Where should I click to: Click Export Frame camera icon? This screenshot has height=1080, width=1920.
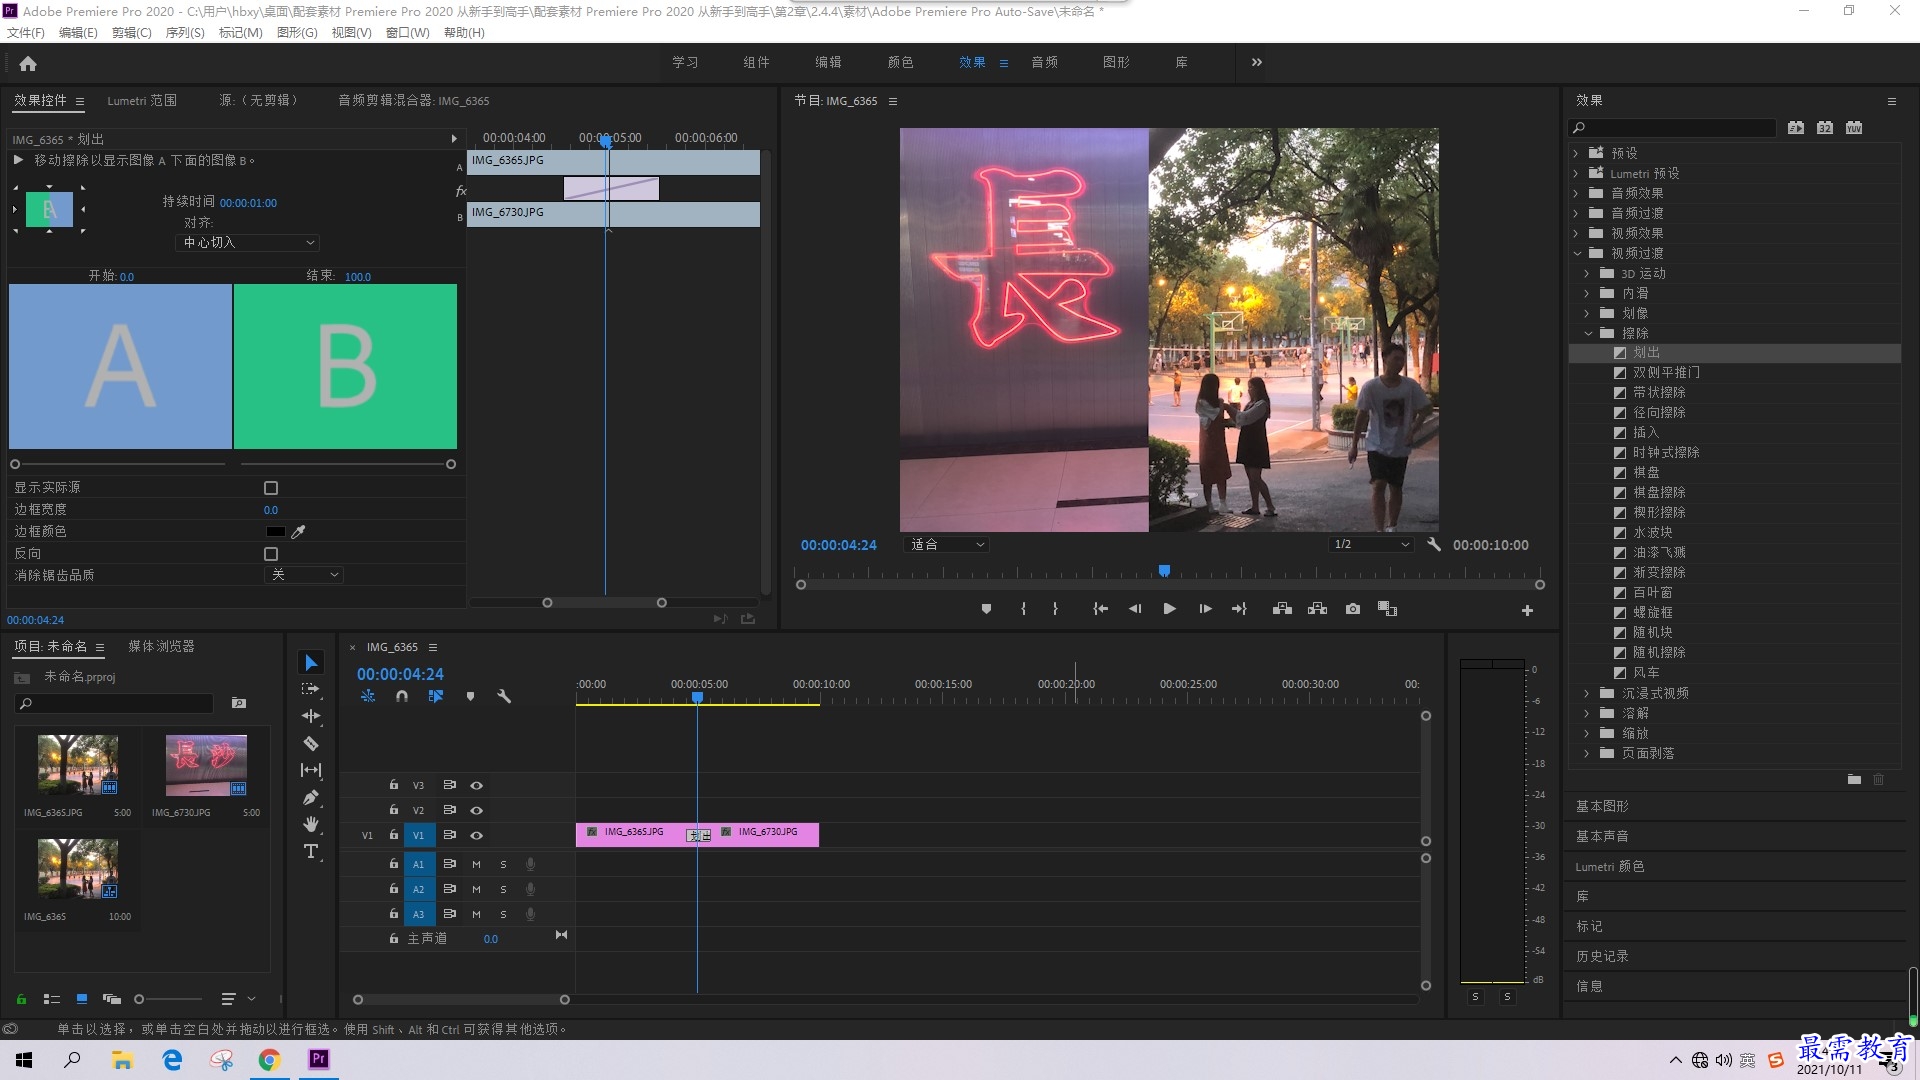click(x=1353, y=609)
